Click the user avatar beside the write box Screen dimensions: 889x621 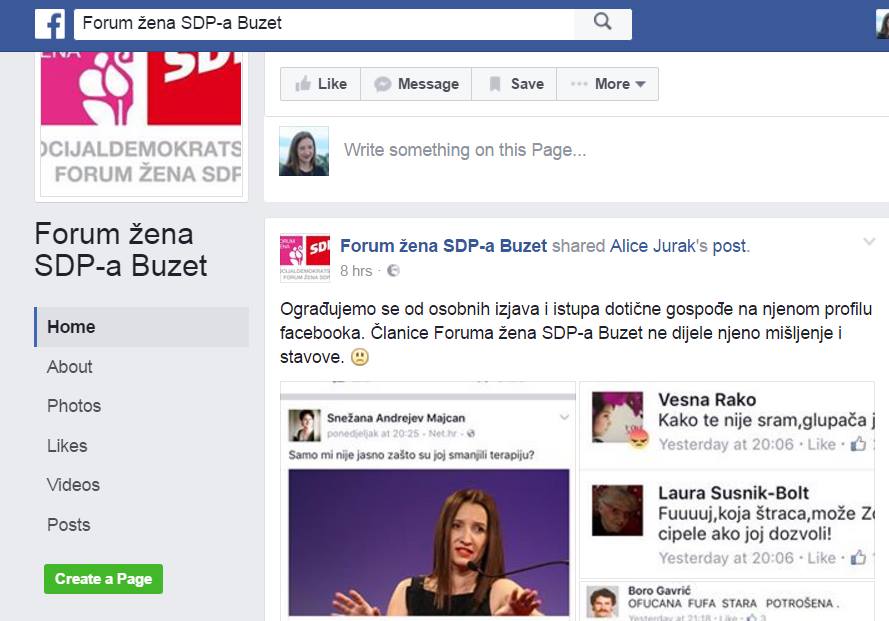tap(304, 151)
